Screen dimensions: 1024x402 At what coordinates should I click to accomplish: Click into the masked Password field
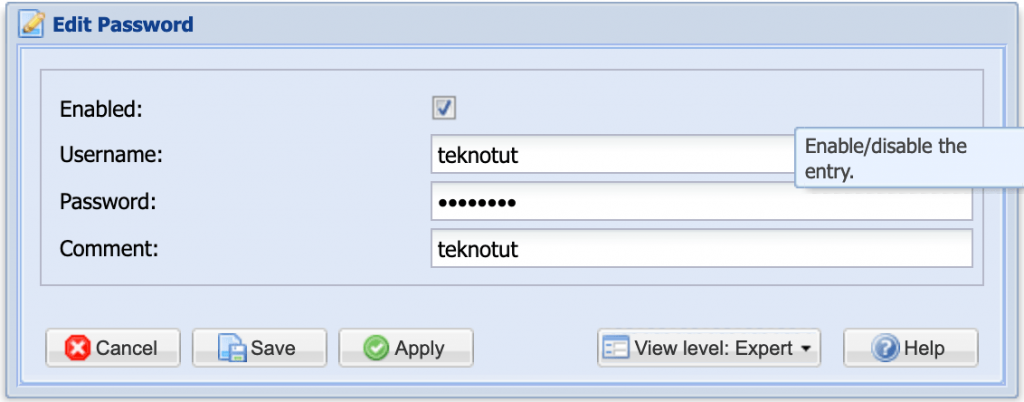pos(700,203)
